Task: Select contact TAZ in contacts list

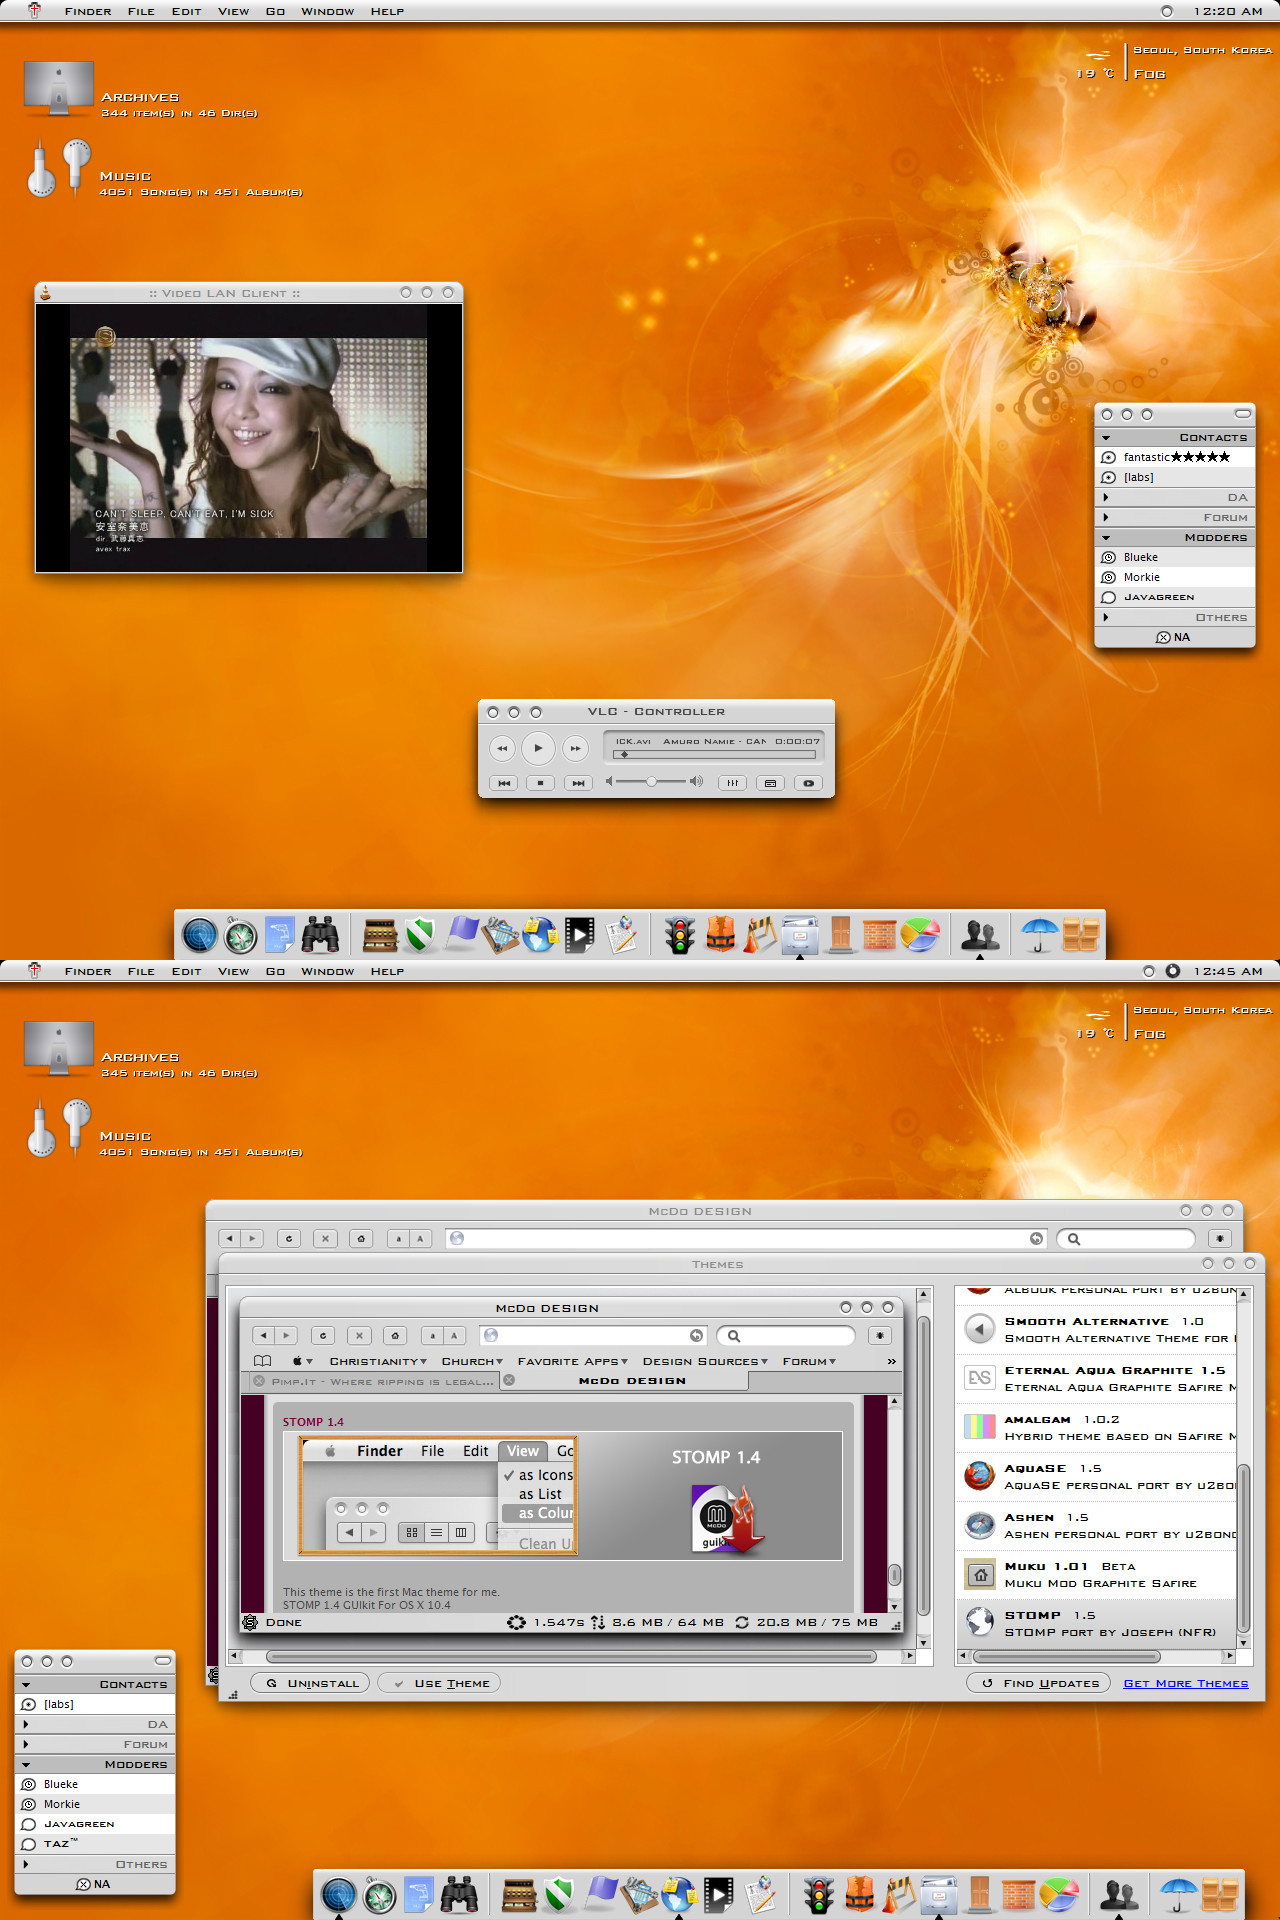Action: pos(95,1844)
